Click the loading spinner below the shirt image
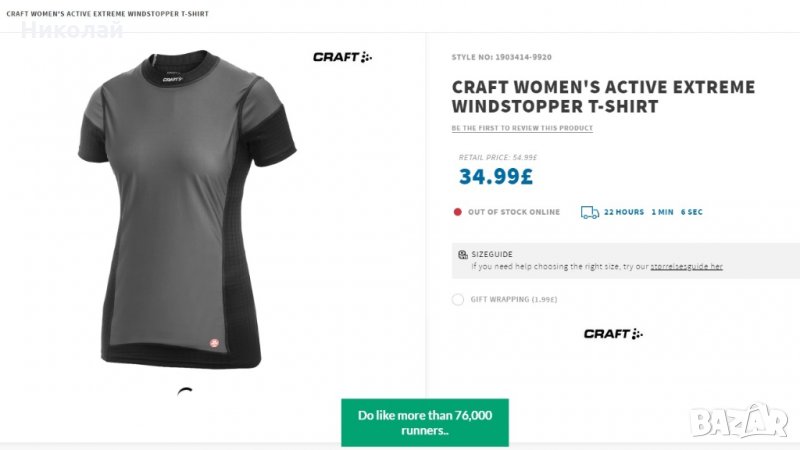 (184, 392)
